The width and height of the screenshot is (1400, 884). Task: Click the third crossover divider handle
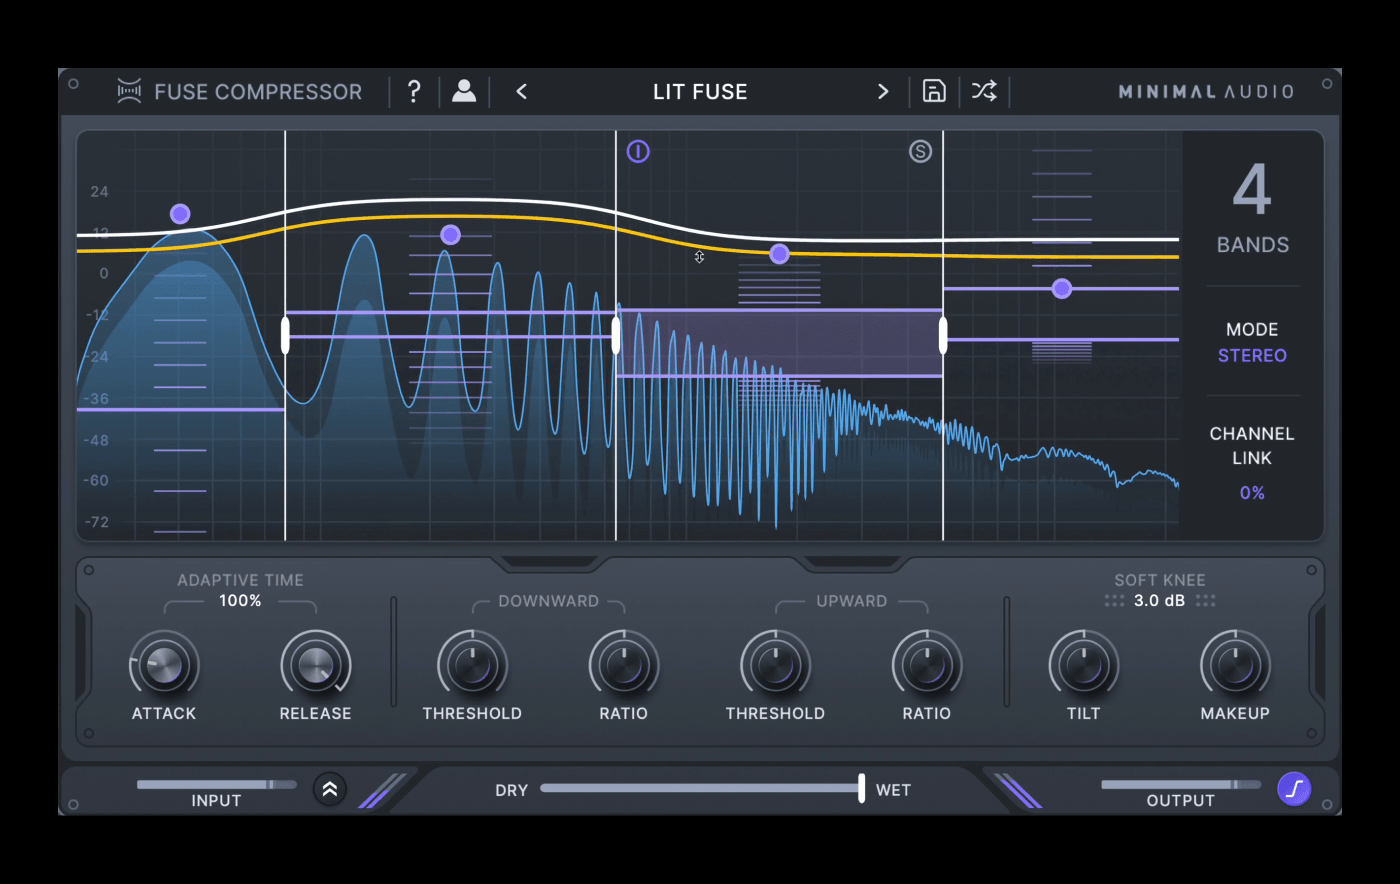(x=943, y=336)
